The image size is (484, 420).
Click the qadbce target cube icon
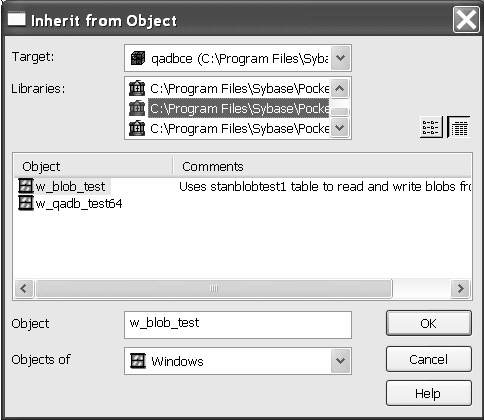pos(138,58)
